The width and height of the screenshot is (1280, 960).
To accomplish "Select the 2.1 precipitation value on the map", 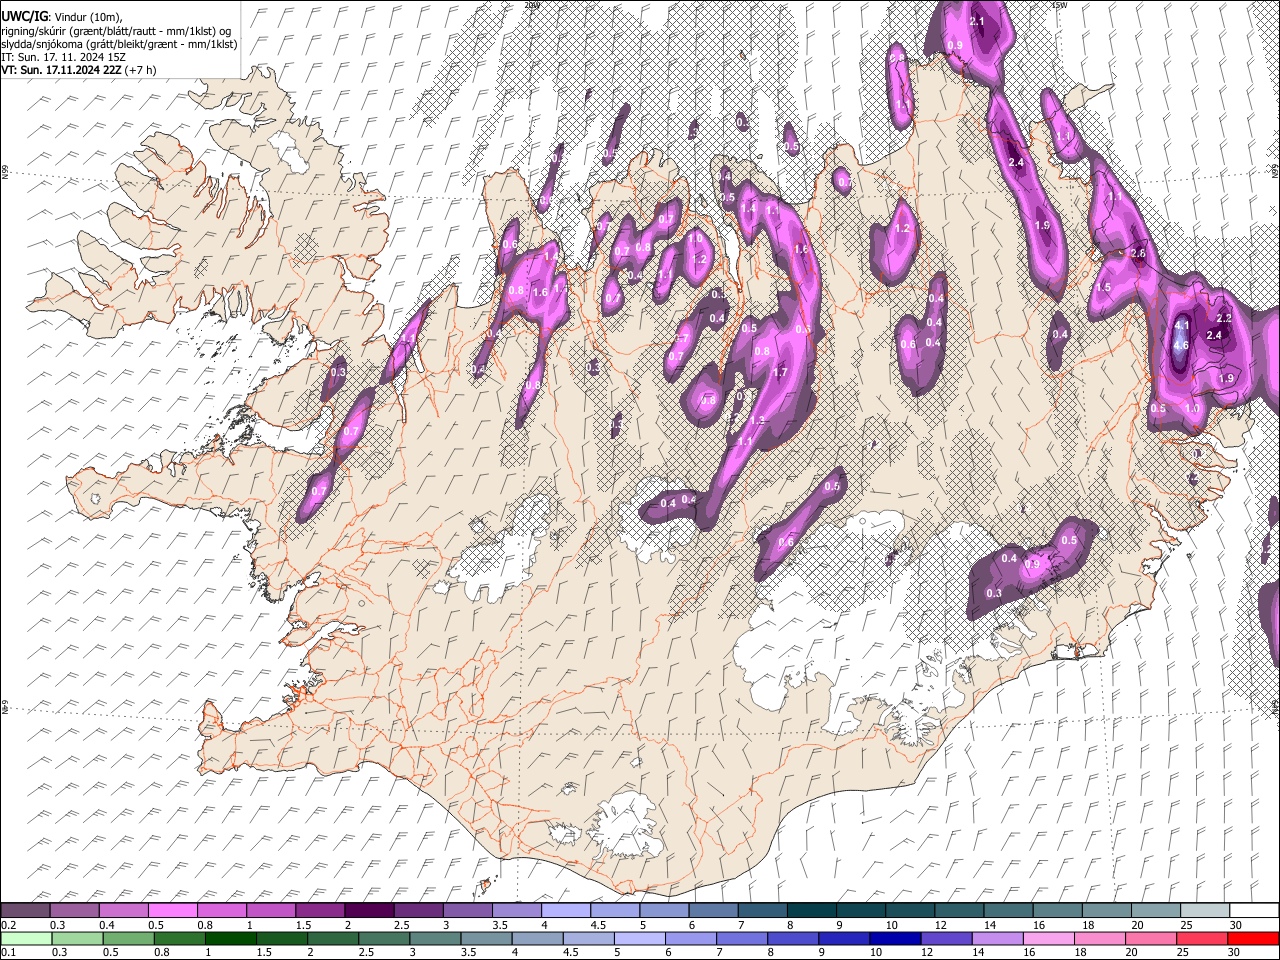I will pos(978,22).
